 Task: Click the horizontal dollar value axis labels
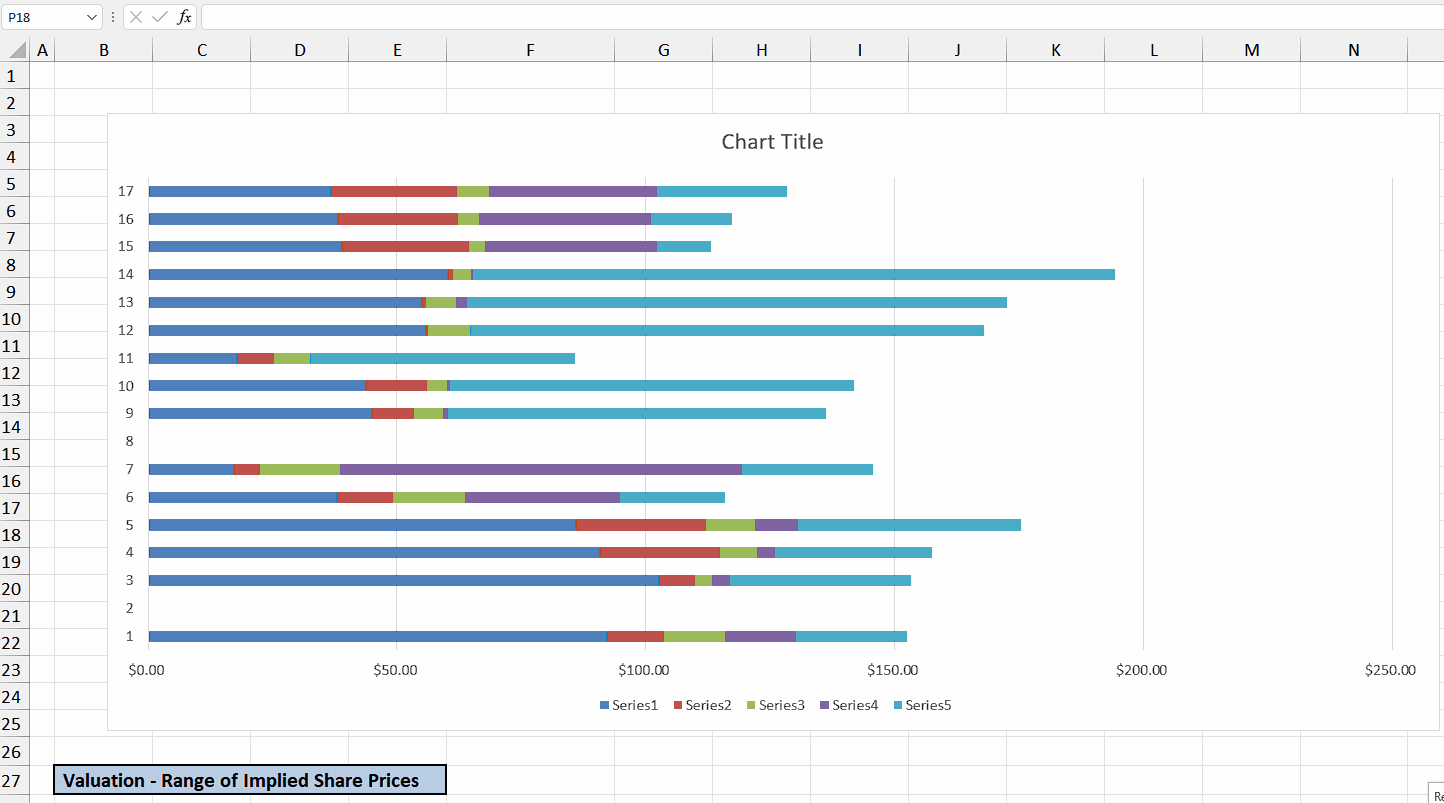[x=645, y=669]
